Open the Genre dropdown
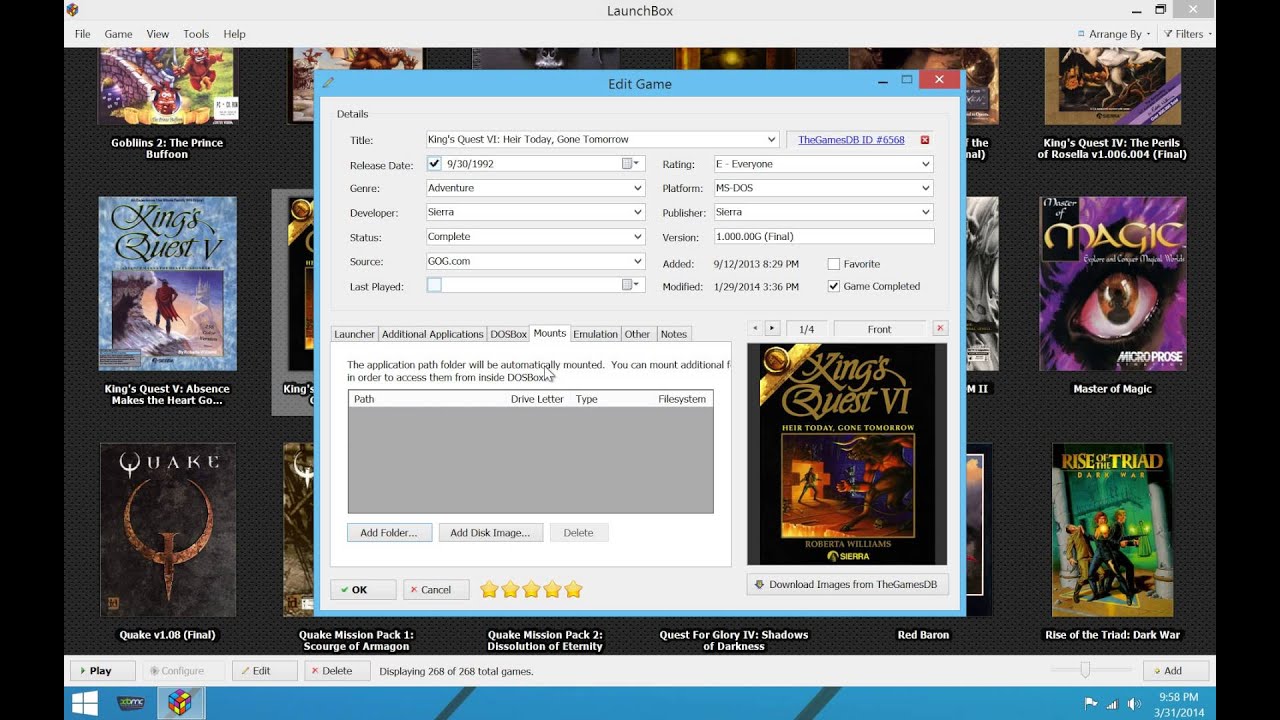The width and height of the screenshot is (1280, 720). pos(638,188)
